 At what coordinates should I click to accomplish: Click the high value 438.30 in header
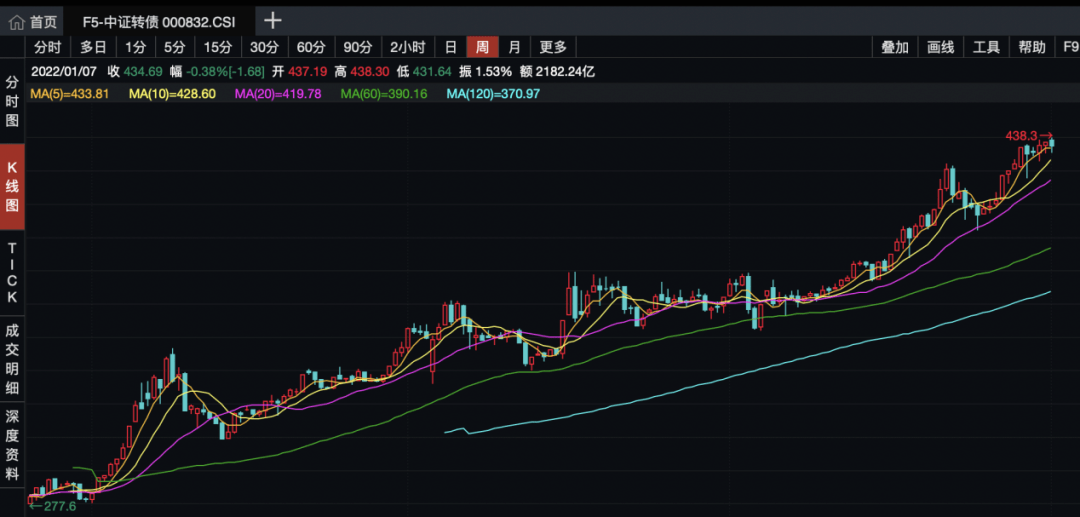pyautogui.click(x=370, y=72)
